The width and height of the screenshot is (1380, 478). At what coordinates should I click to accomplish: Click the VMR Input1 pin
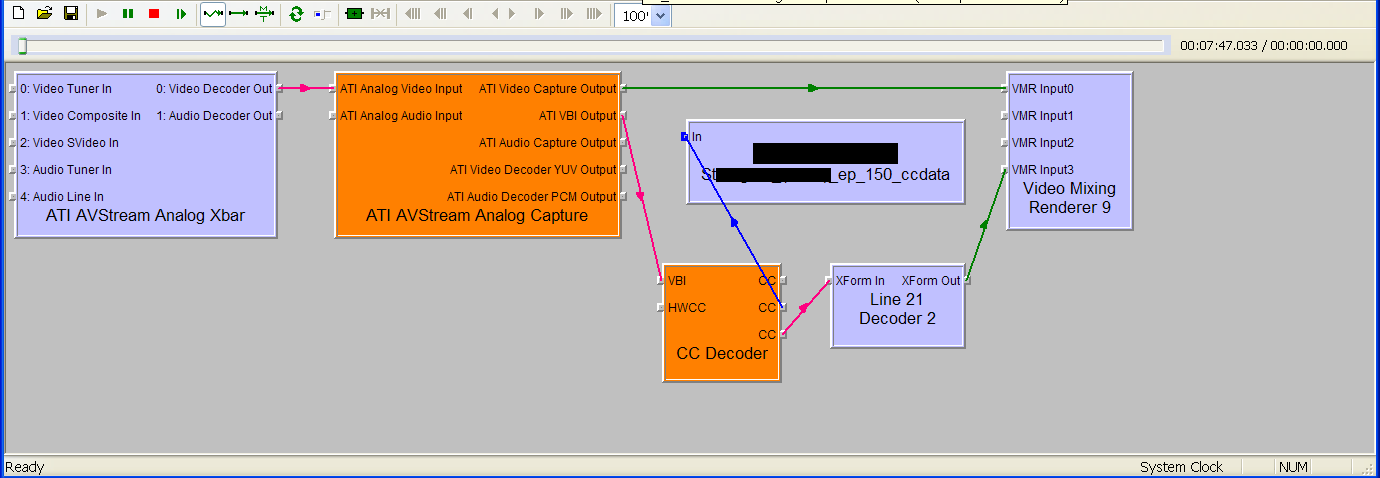pyautogui.click(x=1042, y=116)
